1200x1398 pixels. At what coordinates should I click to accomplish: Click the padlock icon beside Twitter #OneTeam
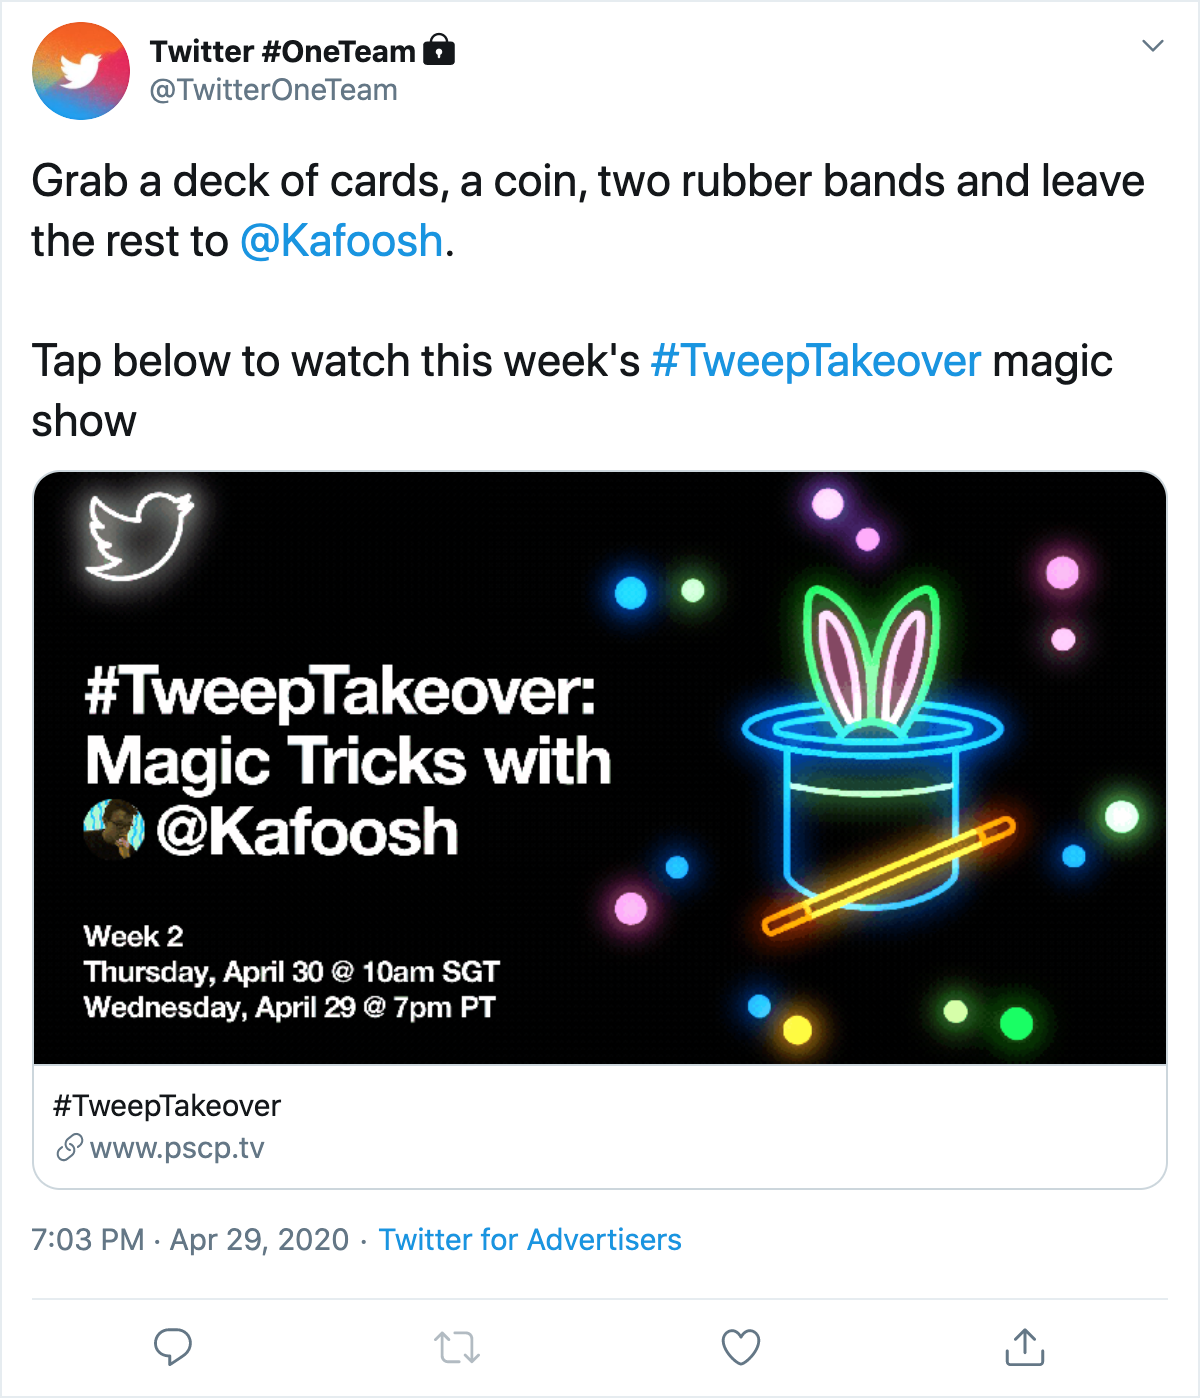[x=439, y=49]
